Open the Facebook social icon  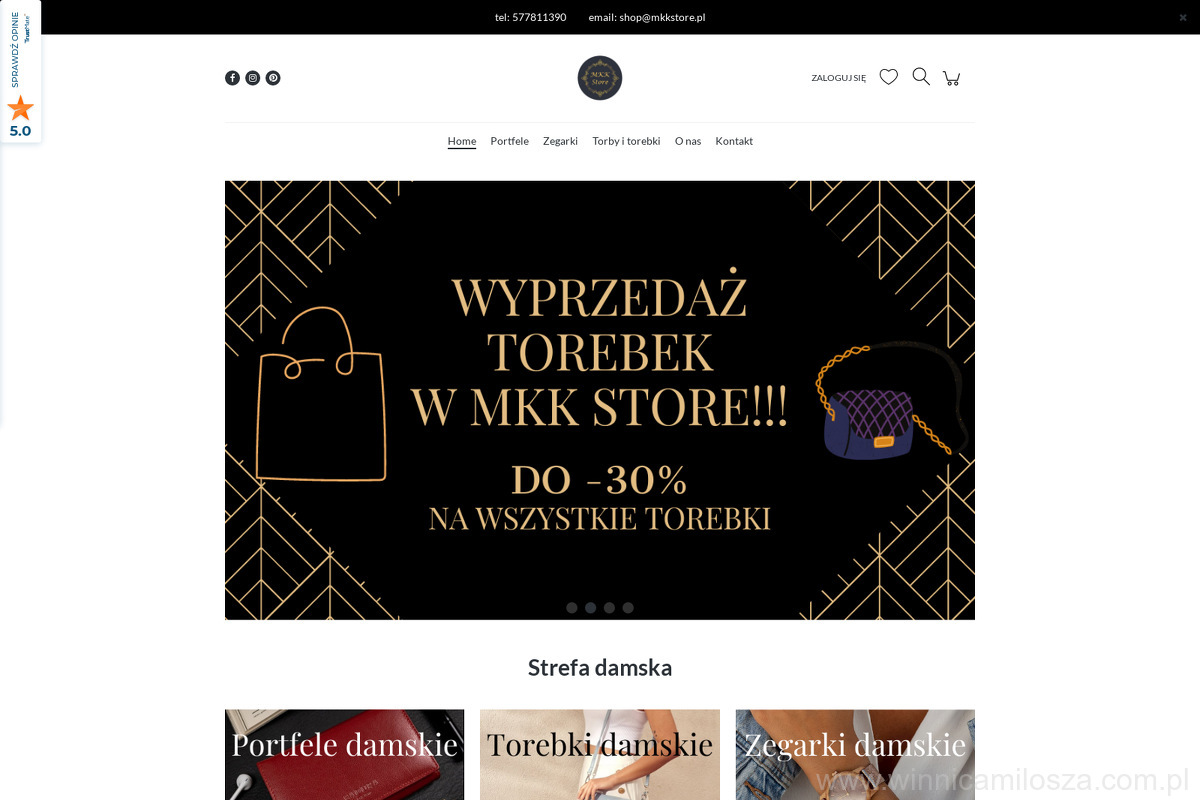(x=232, y=78)
